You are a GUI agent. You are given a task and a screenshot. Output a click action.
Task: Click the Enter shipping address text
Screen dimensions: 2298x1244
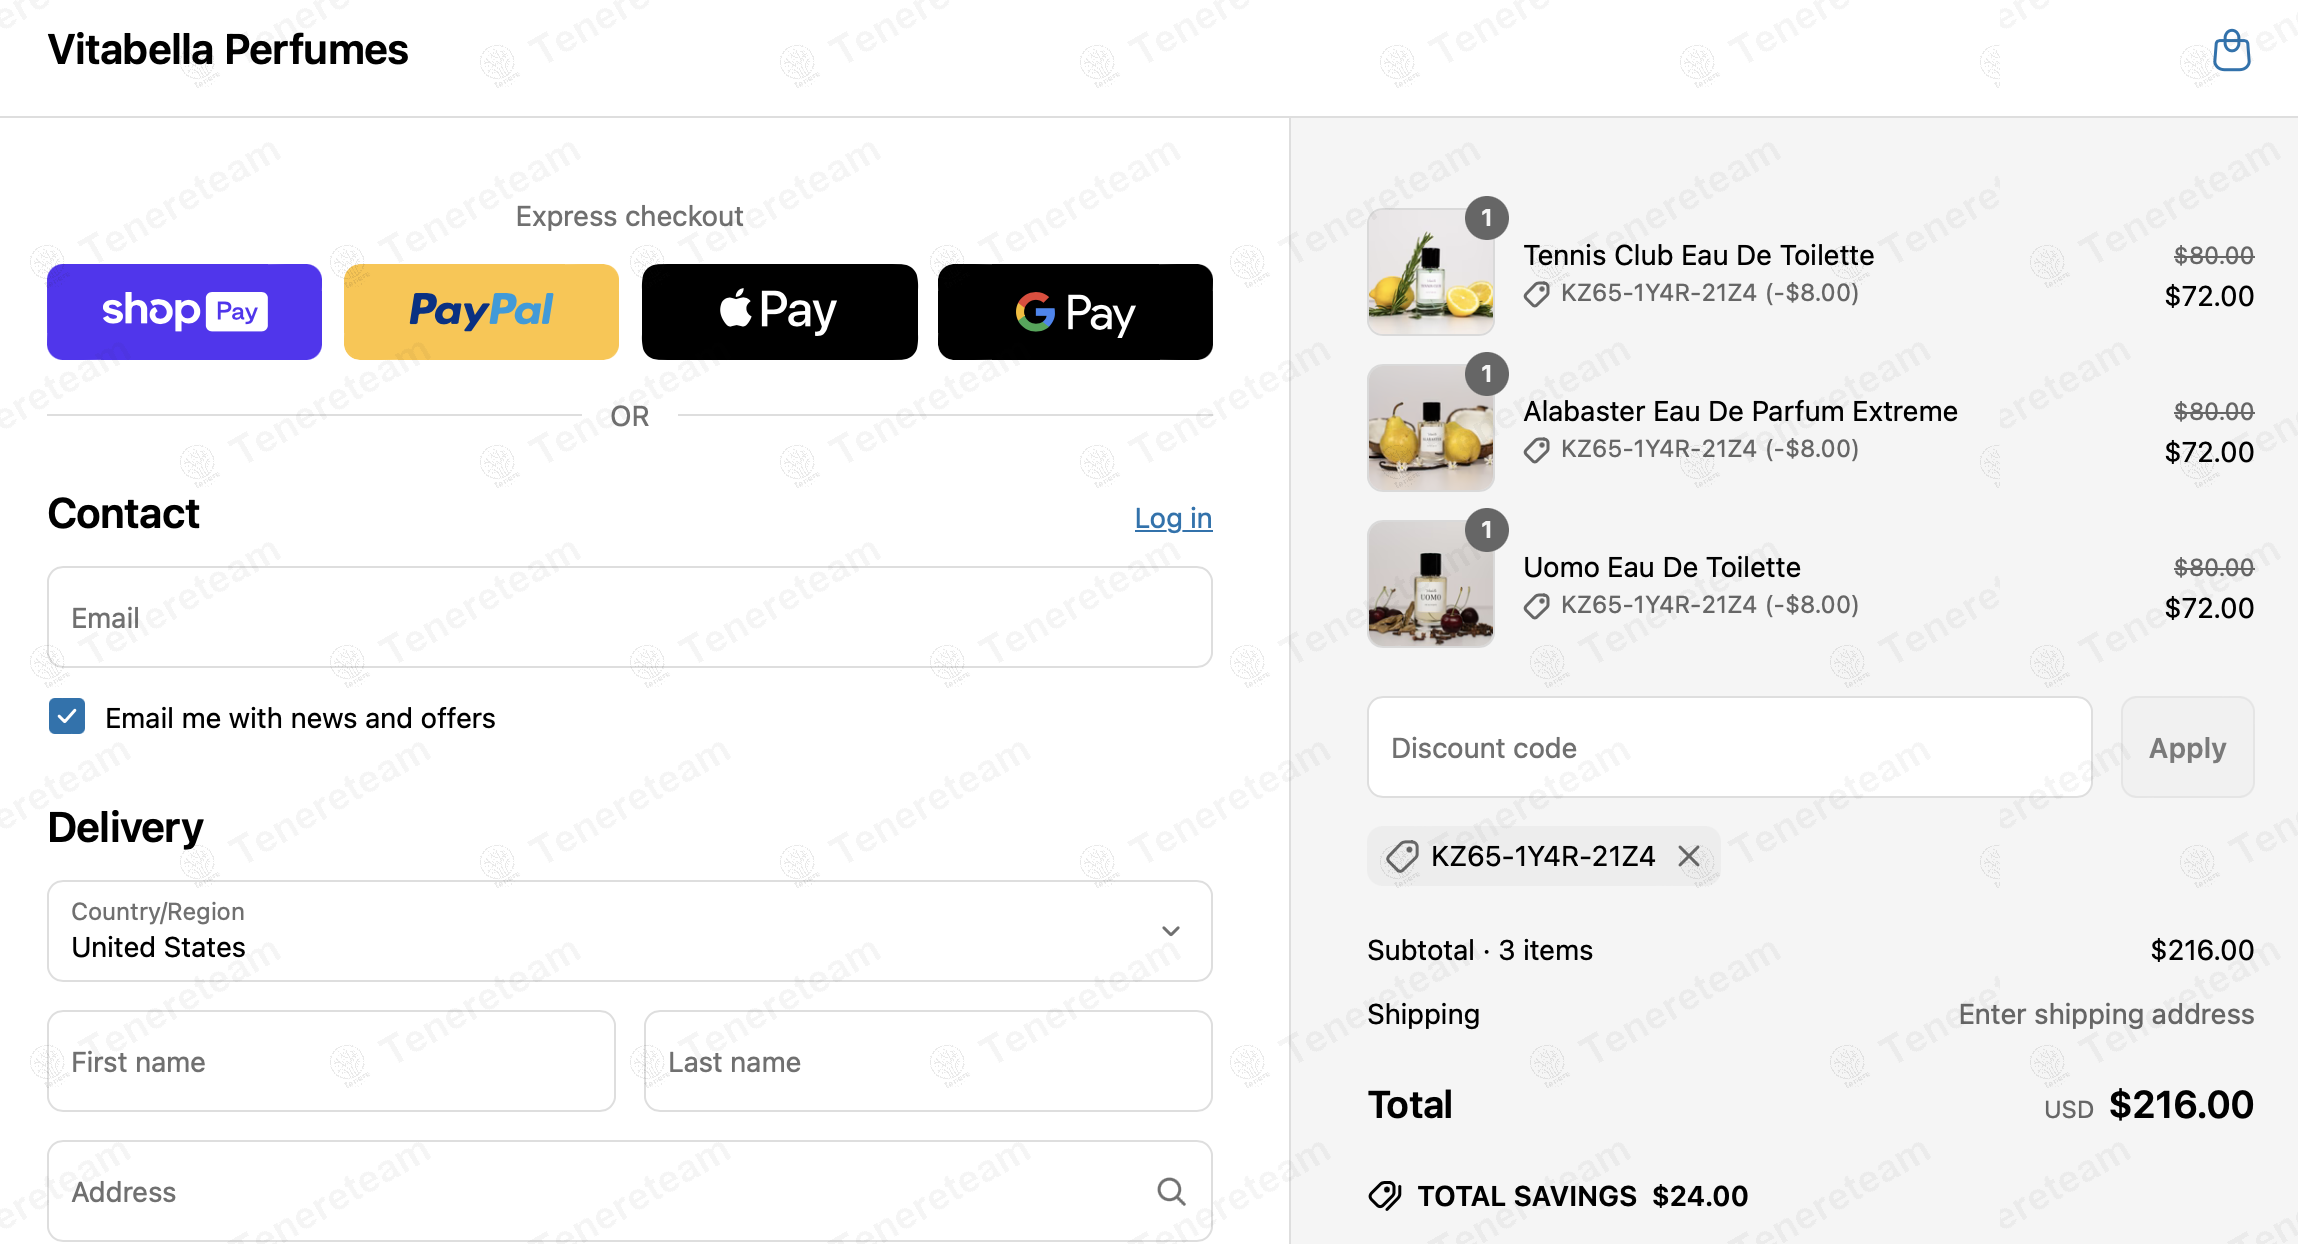point(2106,1014)
